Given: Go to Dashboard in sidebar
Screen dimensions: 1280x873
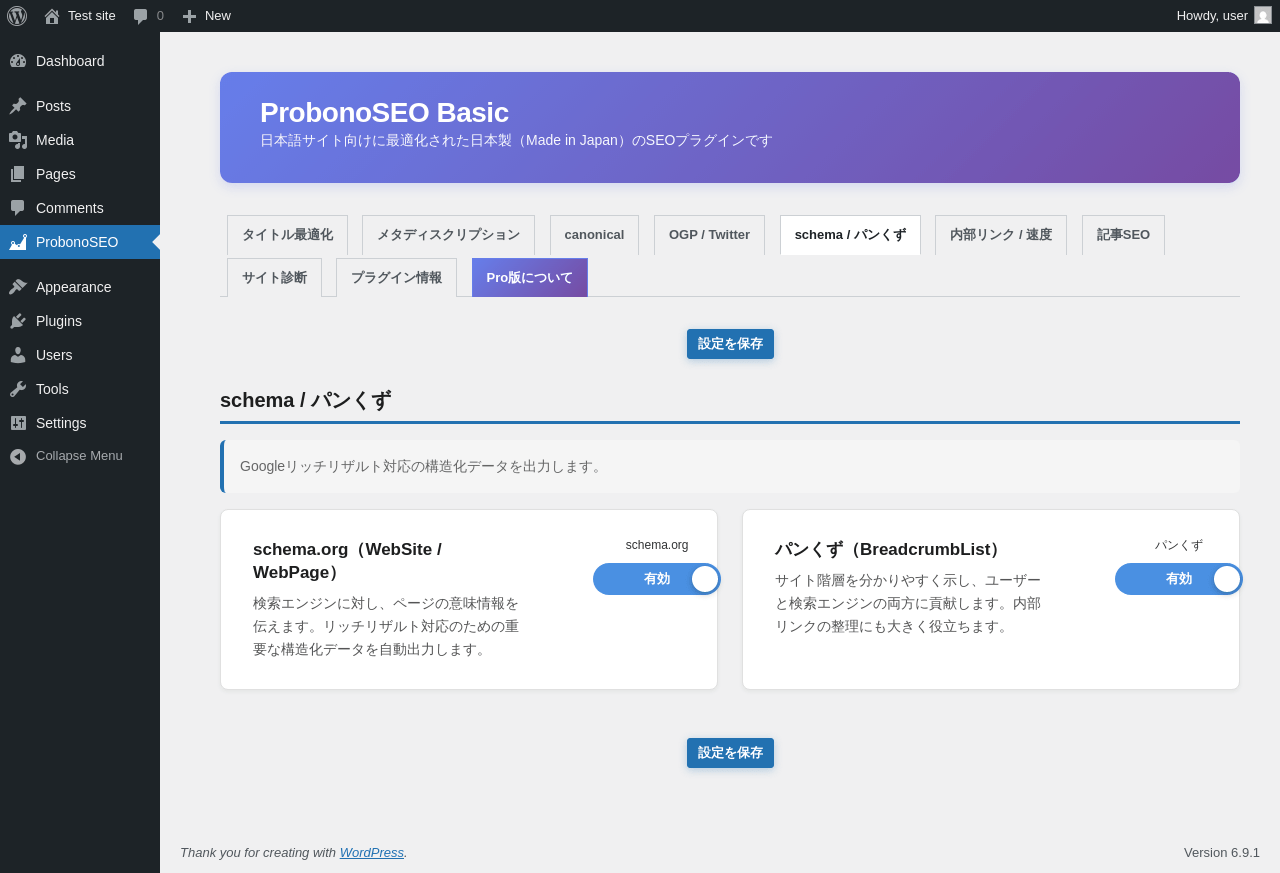Looking at the screenshot, I should [70, 61].
